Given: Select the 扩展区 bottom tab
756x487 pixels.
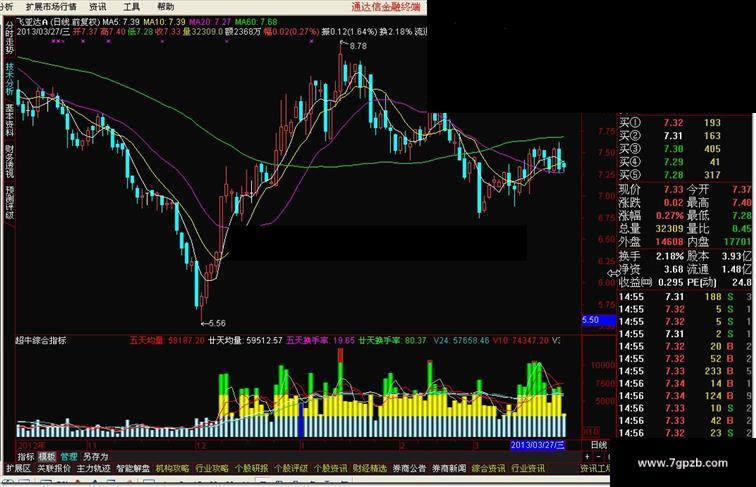Looking at the screenshot, I should (x=18, y=468).
